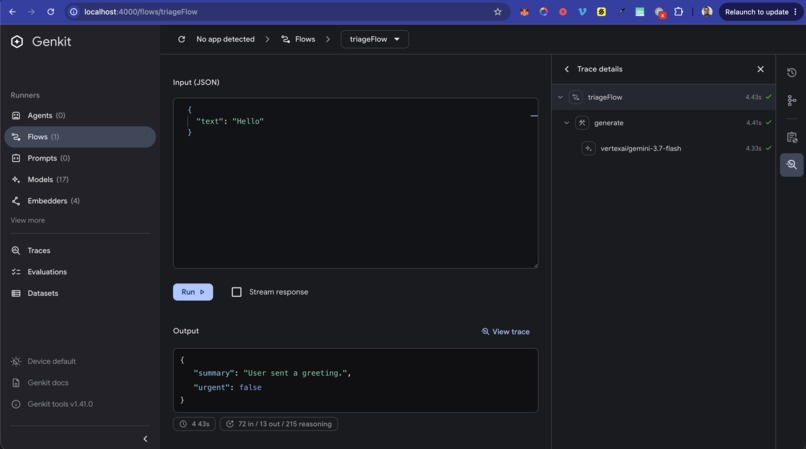Toggle the trace inspector icon in right rail
The height and width of the screenshot is (449, 806).
click(792, 165)
